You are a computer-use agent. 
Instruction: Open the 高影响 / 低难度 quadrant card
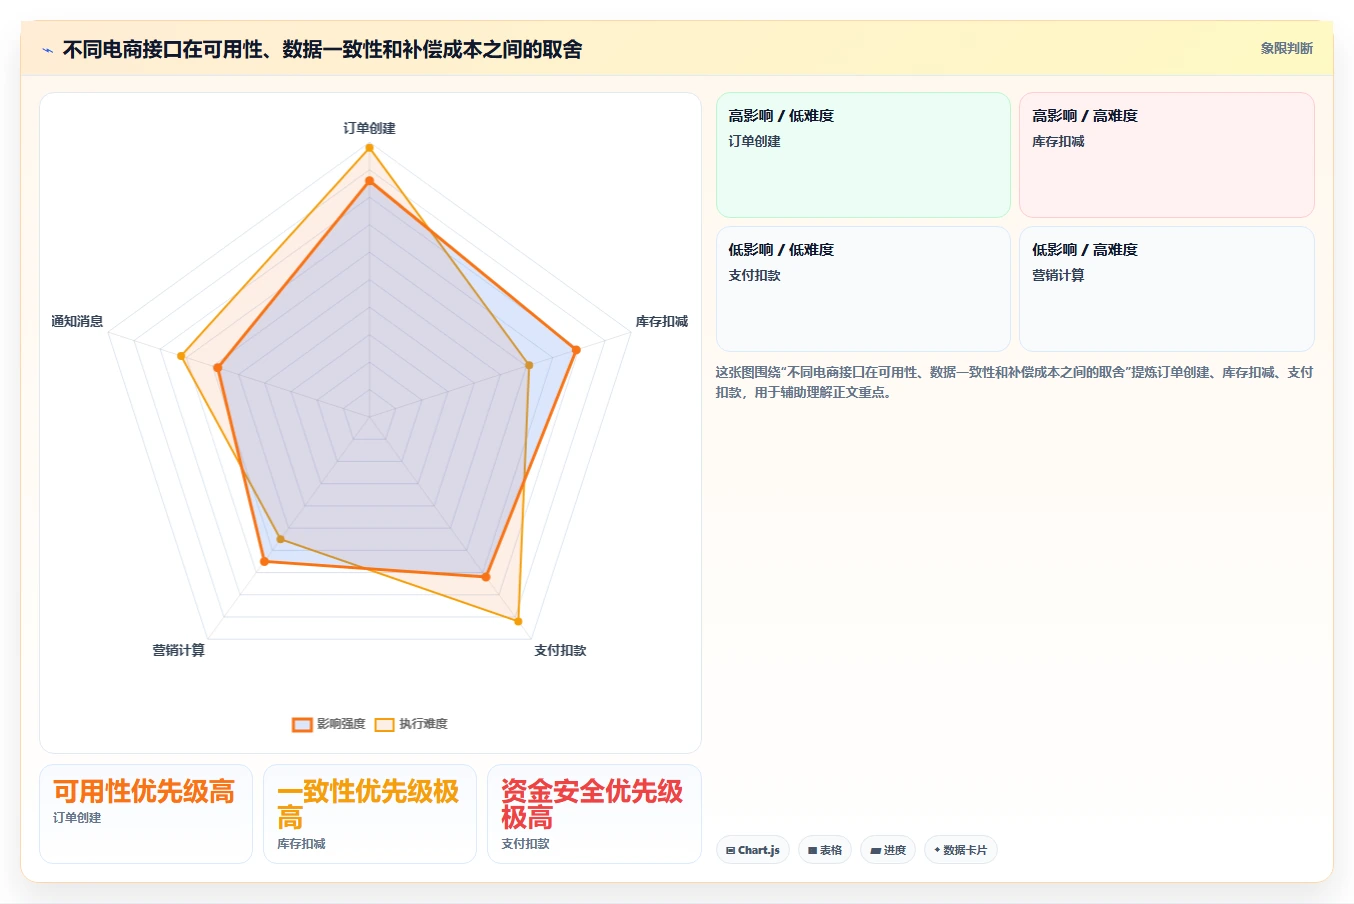(863, 155)
